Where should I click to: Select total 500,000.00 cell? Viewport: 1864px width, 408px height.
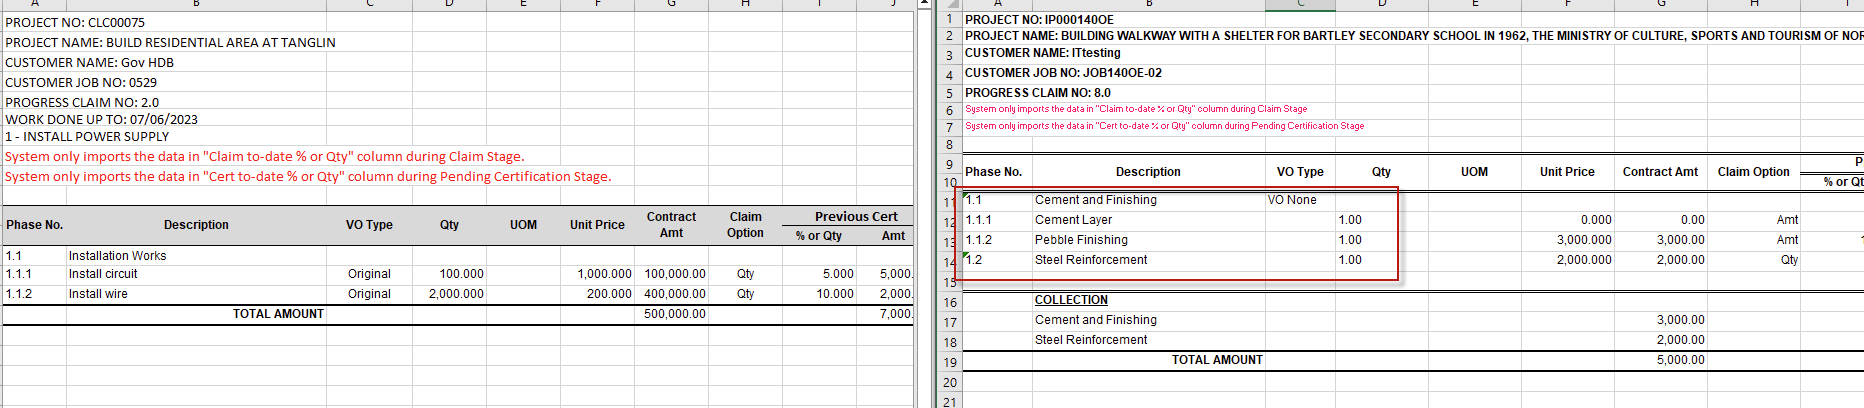point(675,314)
